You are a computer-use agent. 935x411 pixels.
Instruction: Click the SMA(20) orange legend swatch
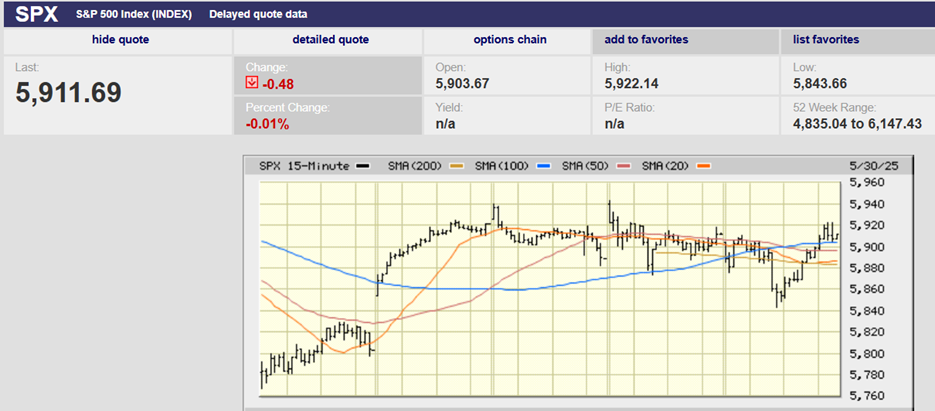704,166
